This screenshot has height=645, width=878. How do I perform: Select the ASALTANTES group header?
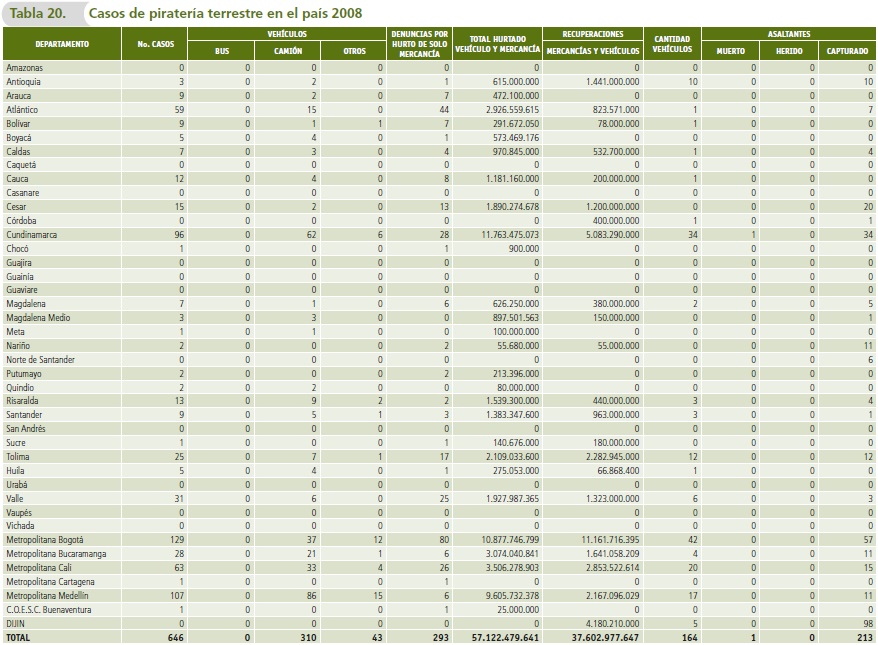coord(789,33)
